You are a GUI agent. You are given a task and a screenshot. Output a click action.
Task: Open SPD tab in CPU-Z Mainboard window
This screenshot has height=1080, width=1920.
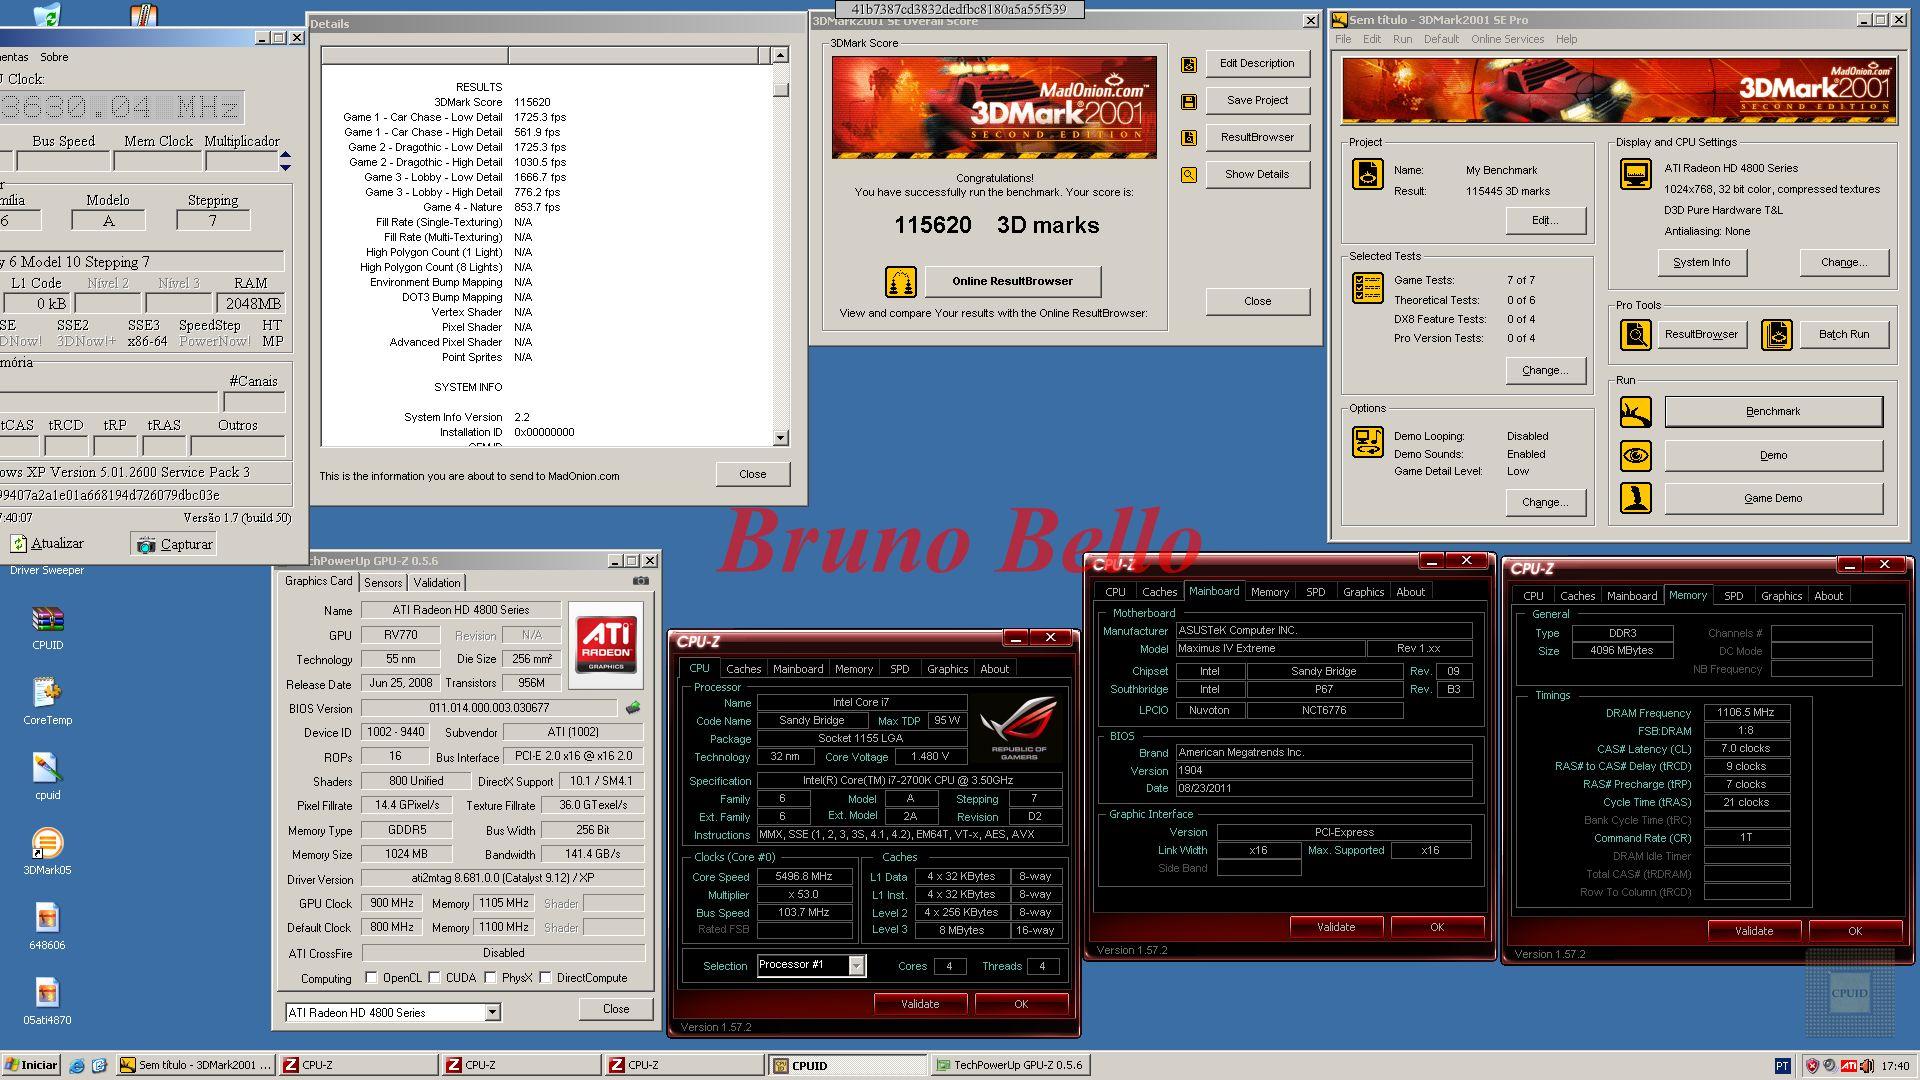(x=1316, y=592)
